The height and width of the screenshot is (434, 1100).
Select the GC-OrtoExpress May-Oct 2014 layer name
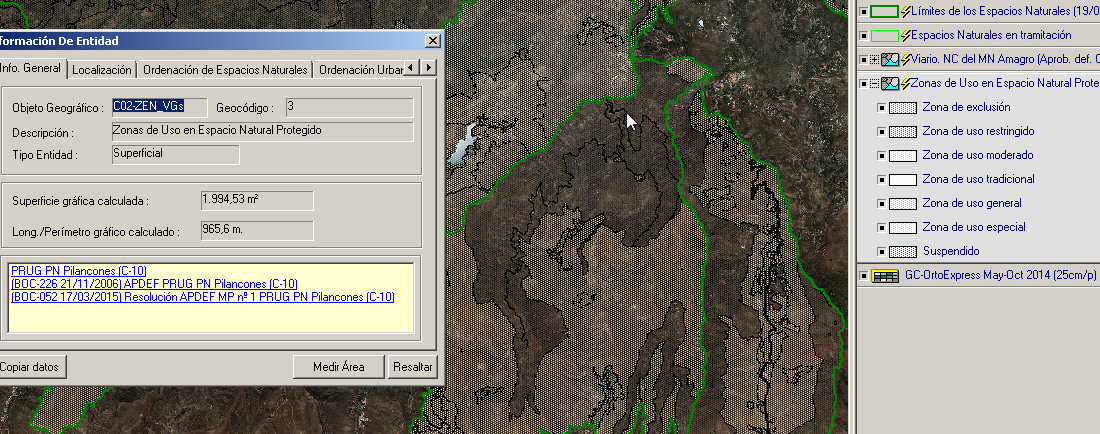click(1002, 276)
